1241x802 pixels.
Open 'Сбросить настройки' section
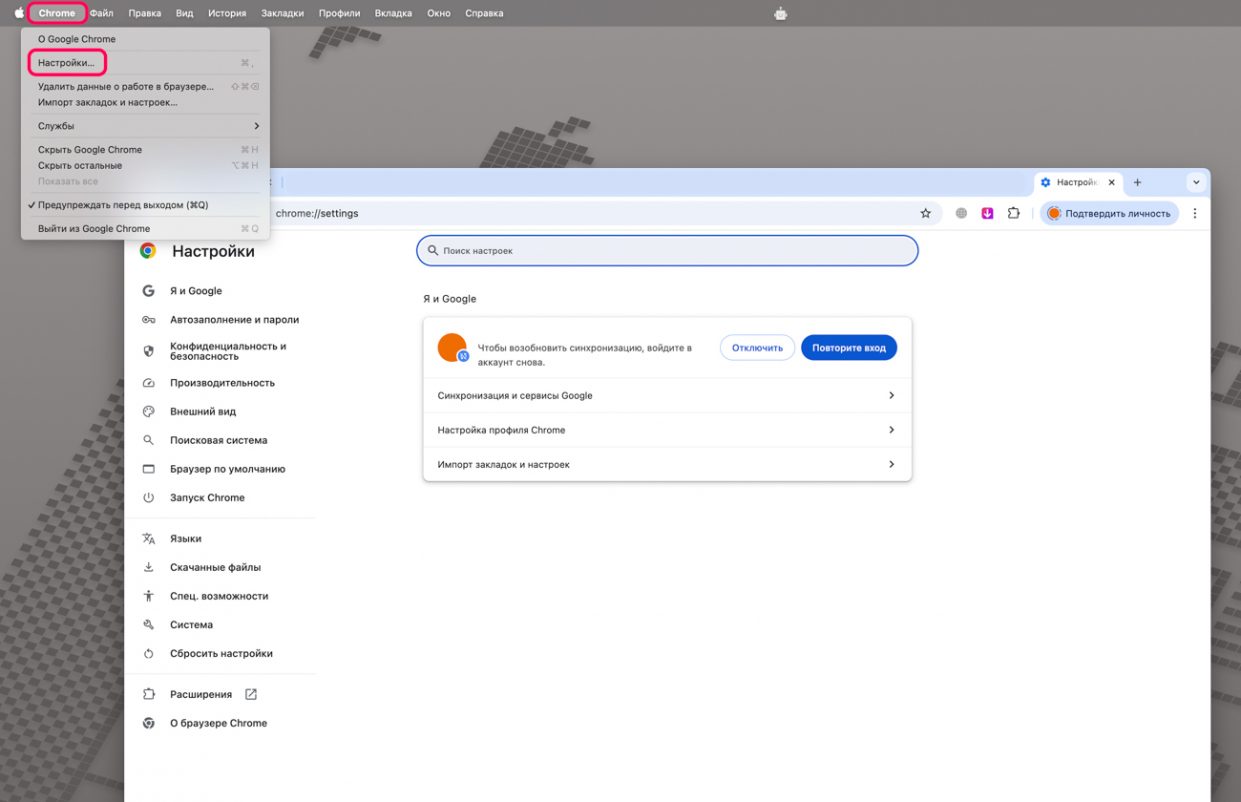(222, 653)
